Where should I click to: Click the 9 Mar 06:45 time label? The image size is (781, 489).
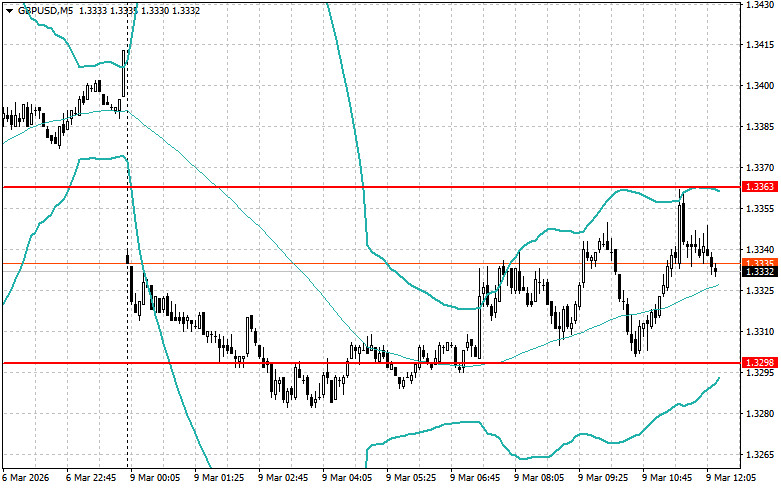(475, 478)
